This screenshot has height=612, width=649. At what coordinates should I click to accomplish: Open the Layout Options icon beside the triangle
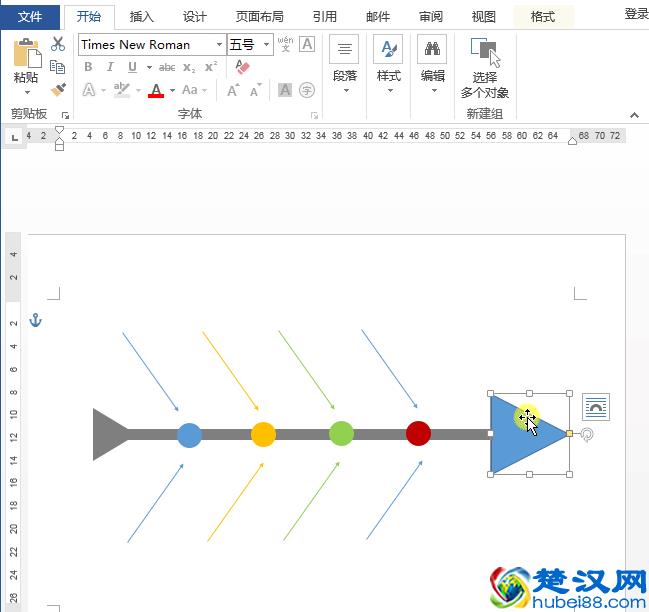pos(596,406)
